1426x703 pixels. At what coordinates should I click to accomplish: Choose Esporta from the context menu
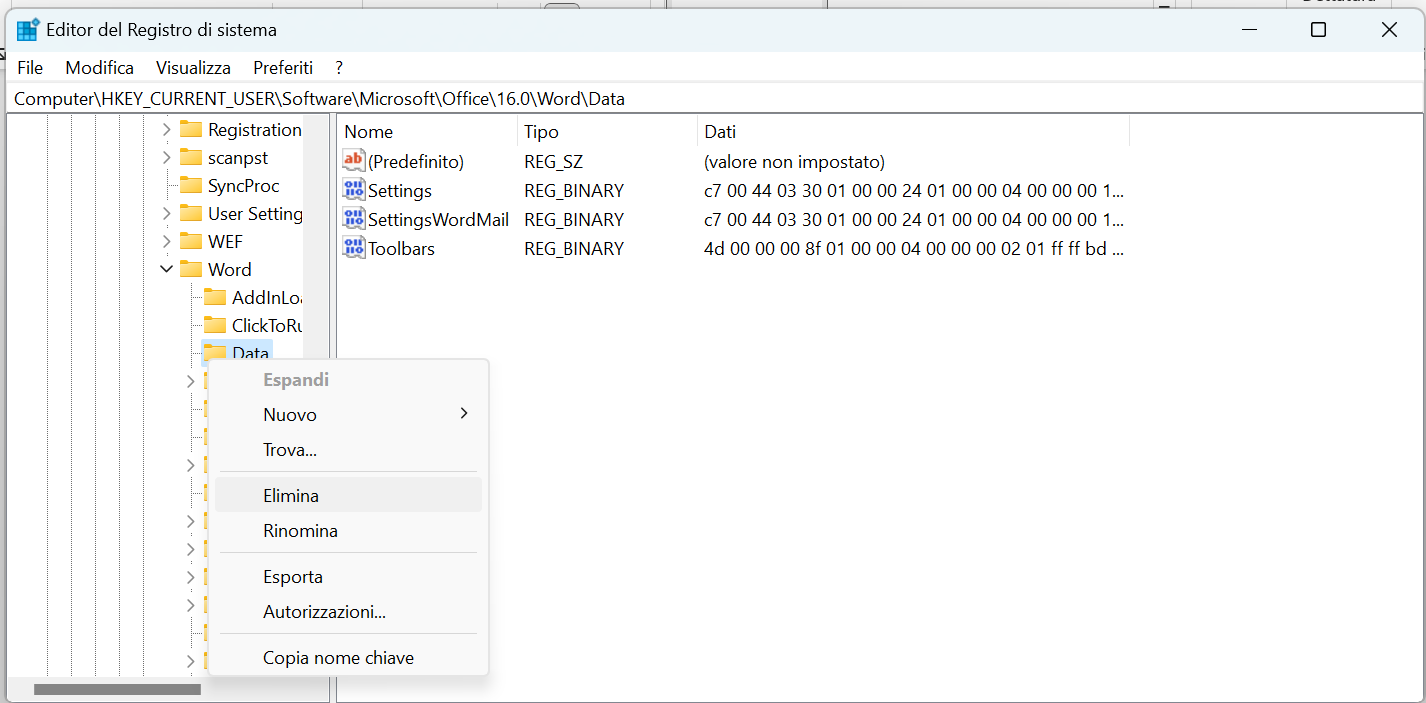(348, 576)
